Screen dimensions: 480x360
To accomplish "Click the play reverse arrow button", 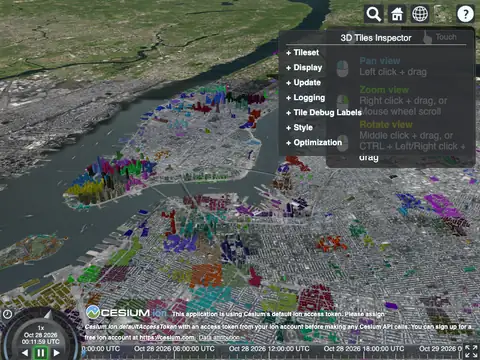I will coord(25,352).
